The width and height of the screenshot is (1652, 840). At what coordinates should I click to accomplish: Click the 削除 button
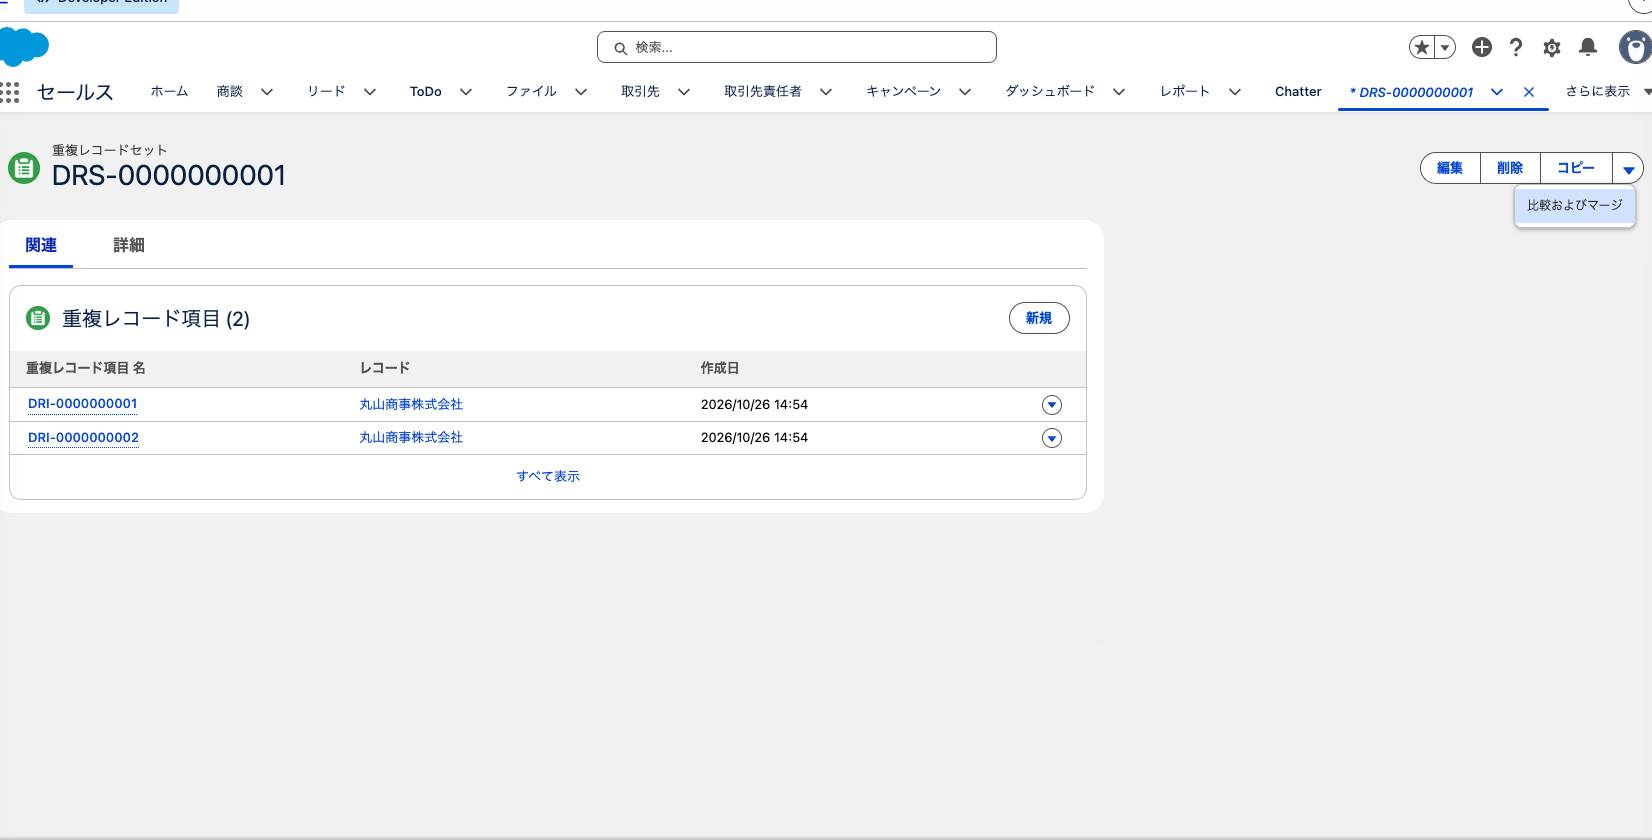click(1510, 168)
